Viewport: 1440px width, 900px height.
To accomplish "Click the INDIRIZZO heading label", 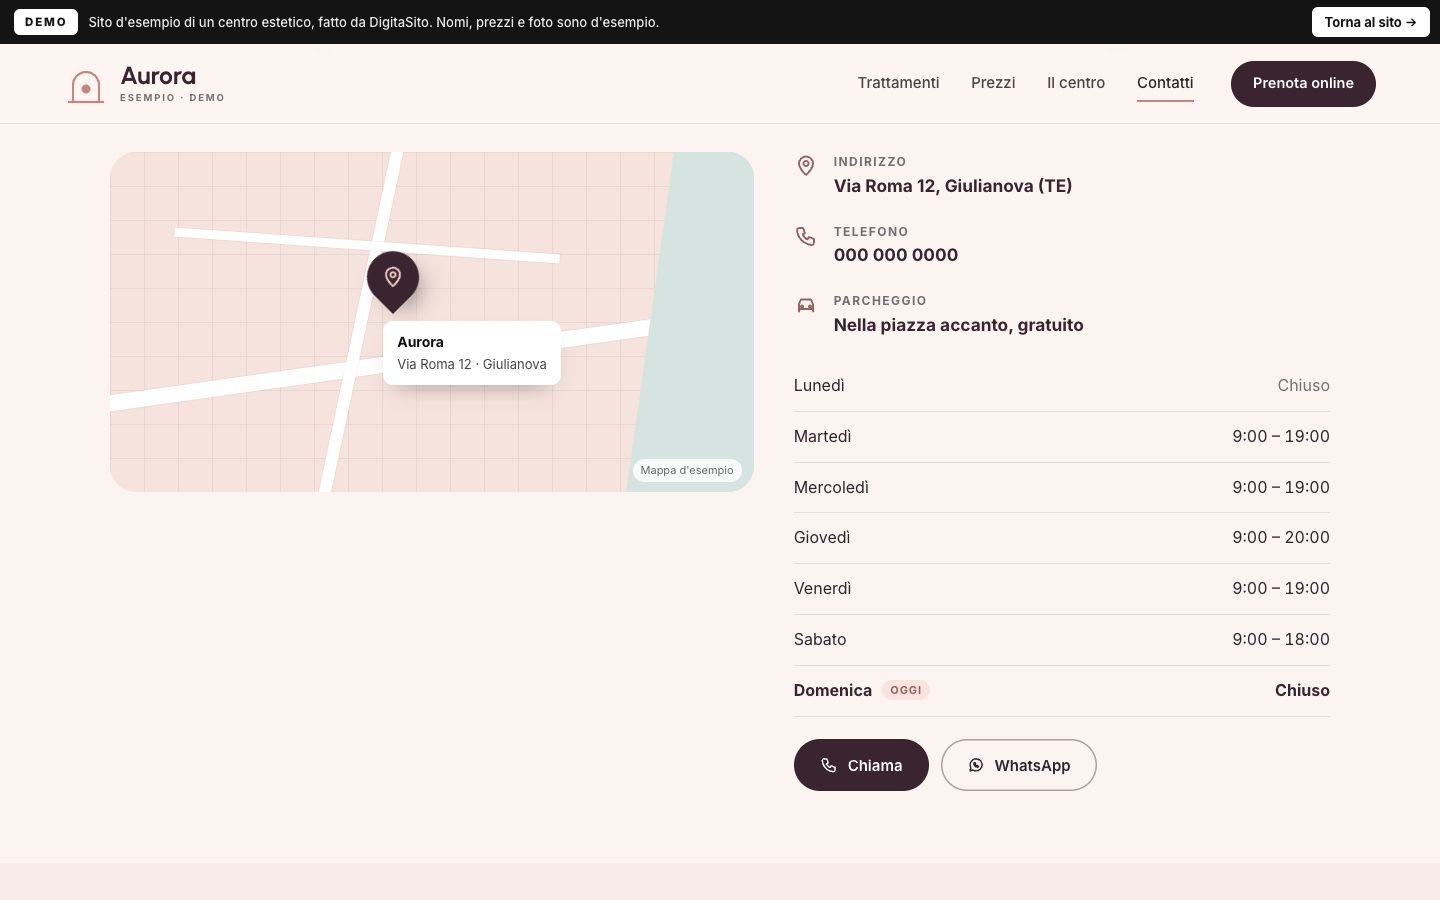I will click(x=870, y=162).
